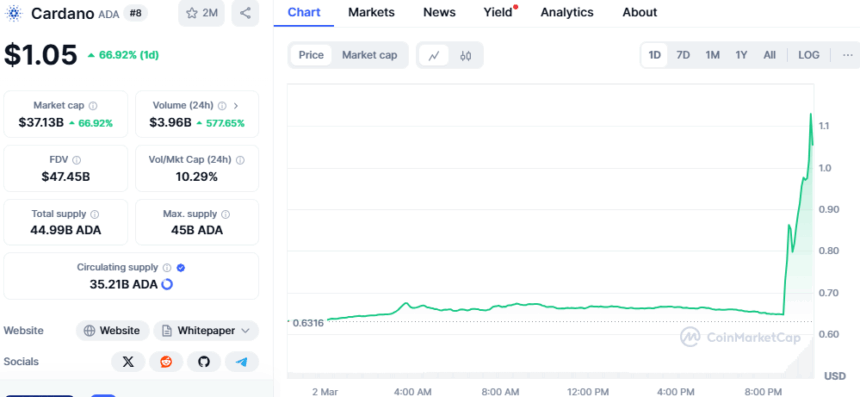860x397 pixels.
Task: Click Volume (24h) info icon
Action: 222,105
